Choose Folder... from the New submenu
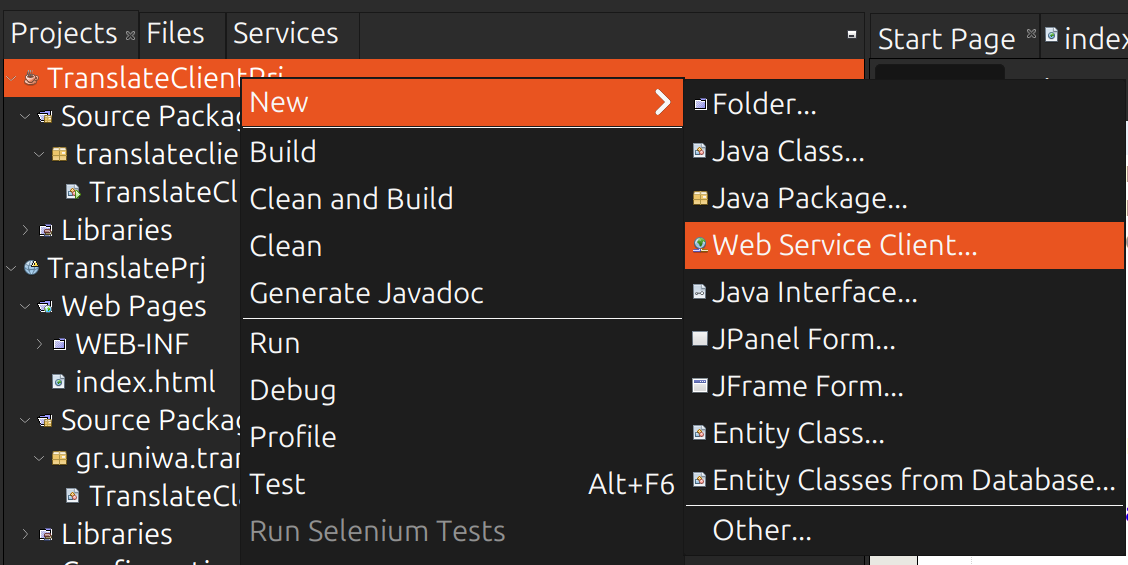The height and width of the screenshot is (565, 1128). pos(904,105)
